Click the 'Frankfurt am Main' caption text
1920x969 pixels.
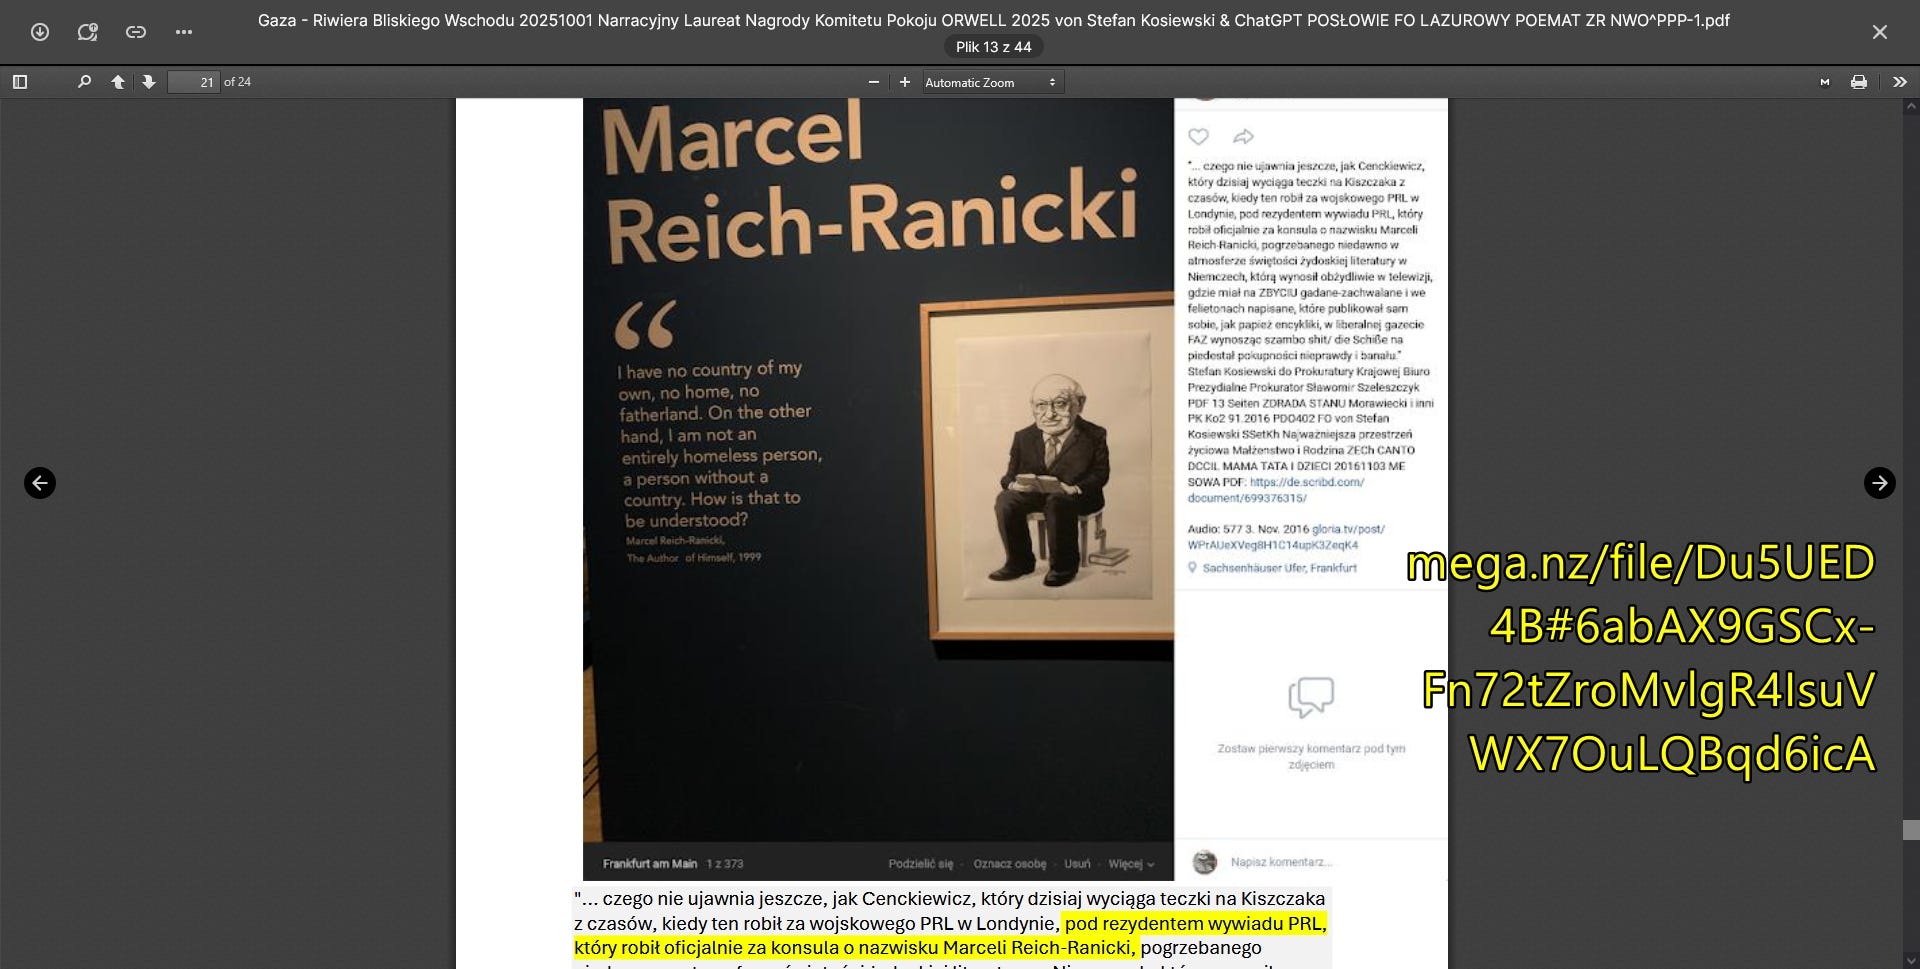pyautogui.click(x=650, y=864)
